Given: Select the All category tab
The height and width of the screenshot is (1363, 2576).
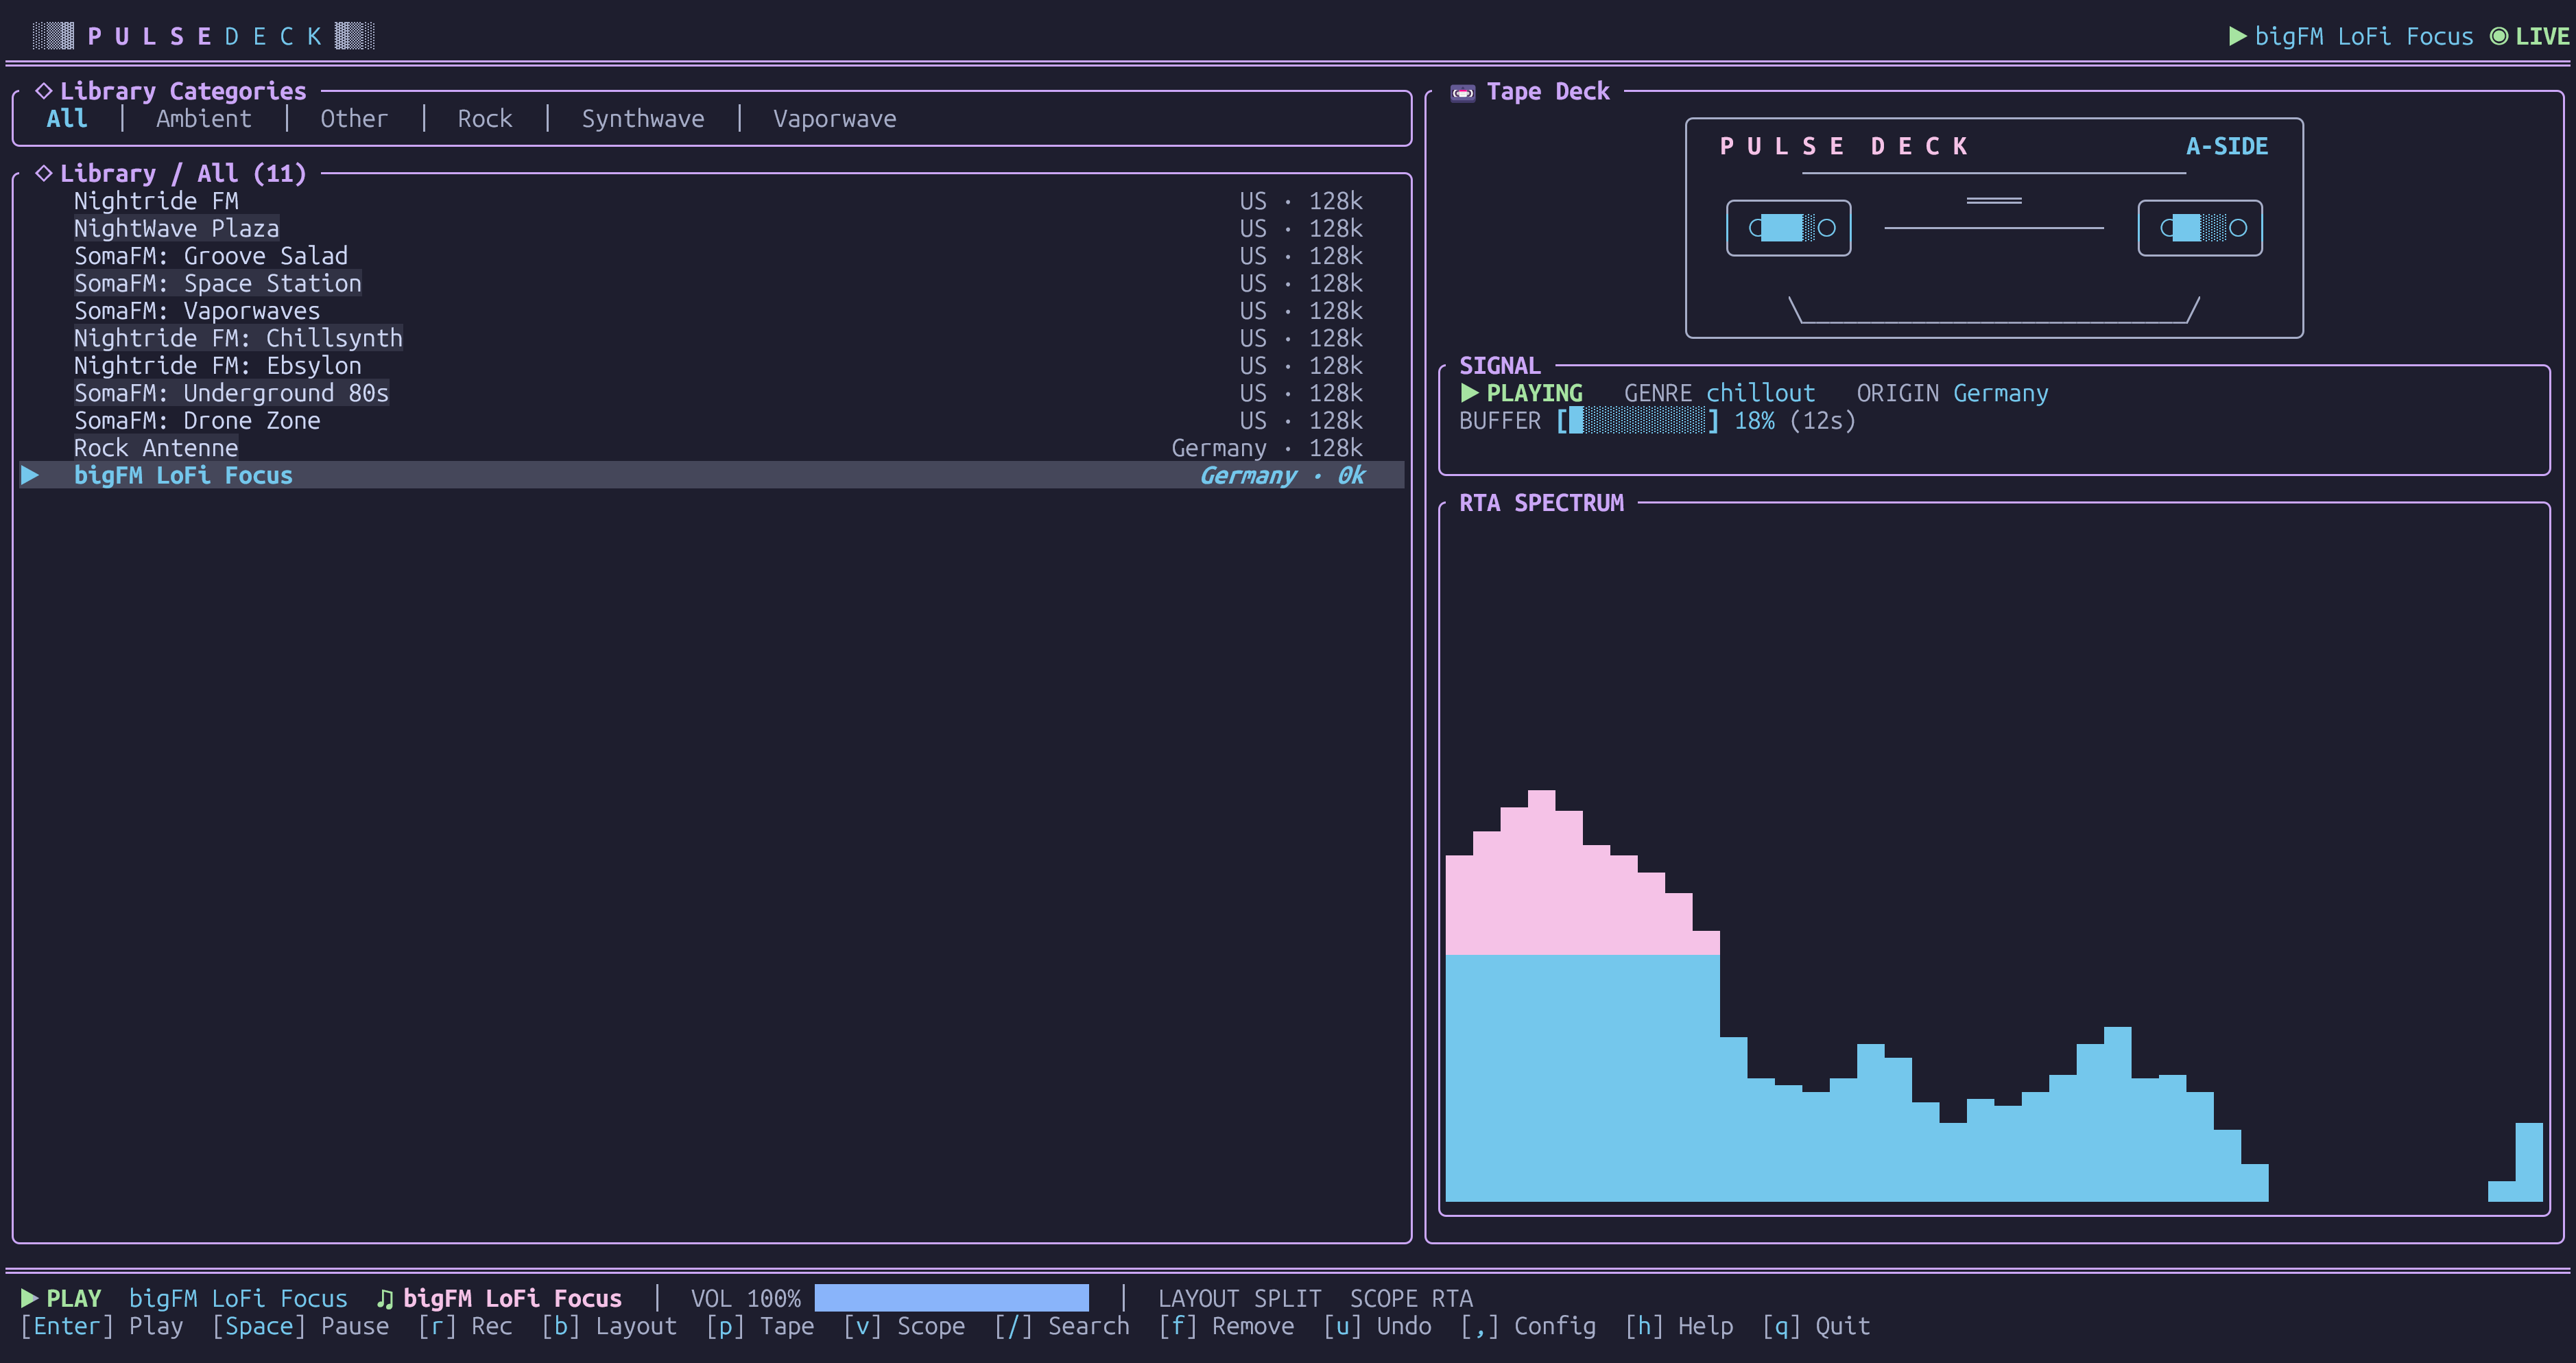Looking at the screenshot, I should [x=67, y=119].
